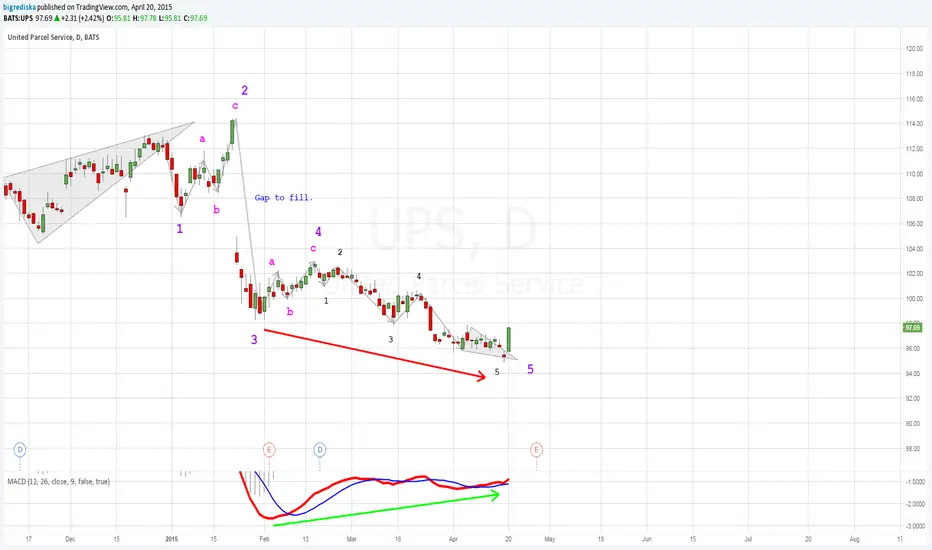Click the 'May' date axis label

pos(550,539)
